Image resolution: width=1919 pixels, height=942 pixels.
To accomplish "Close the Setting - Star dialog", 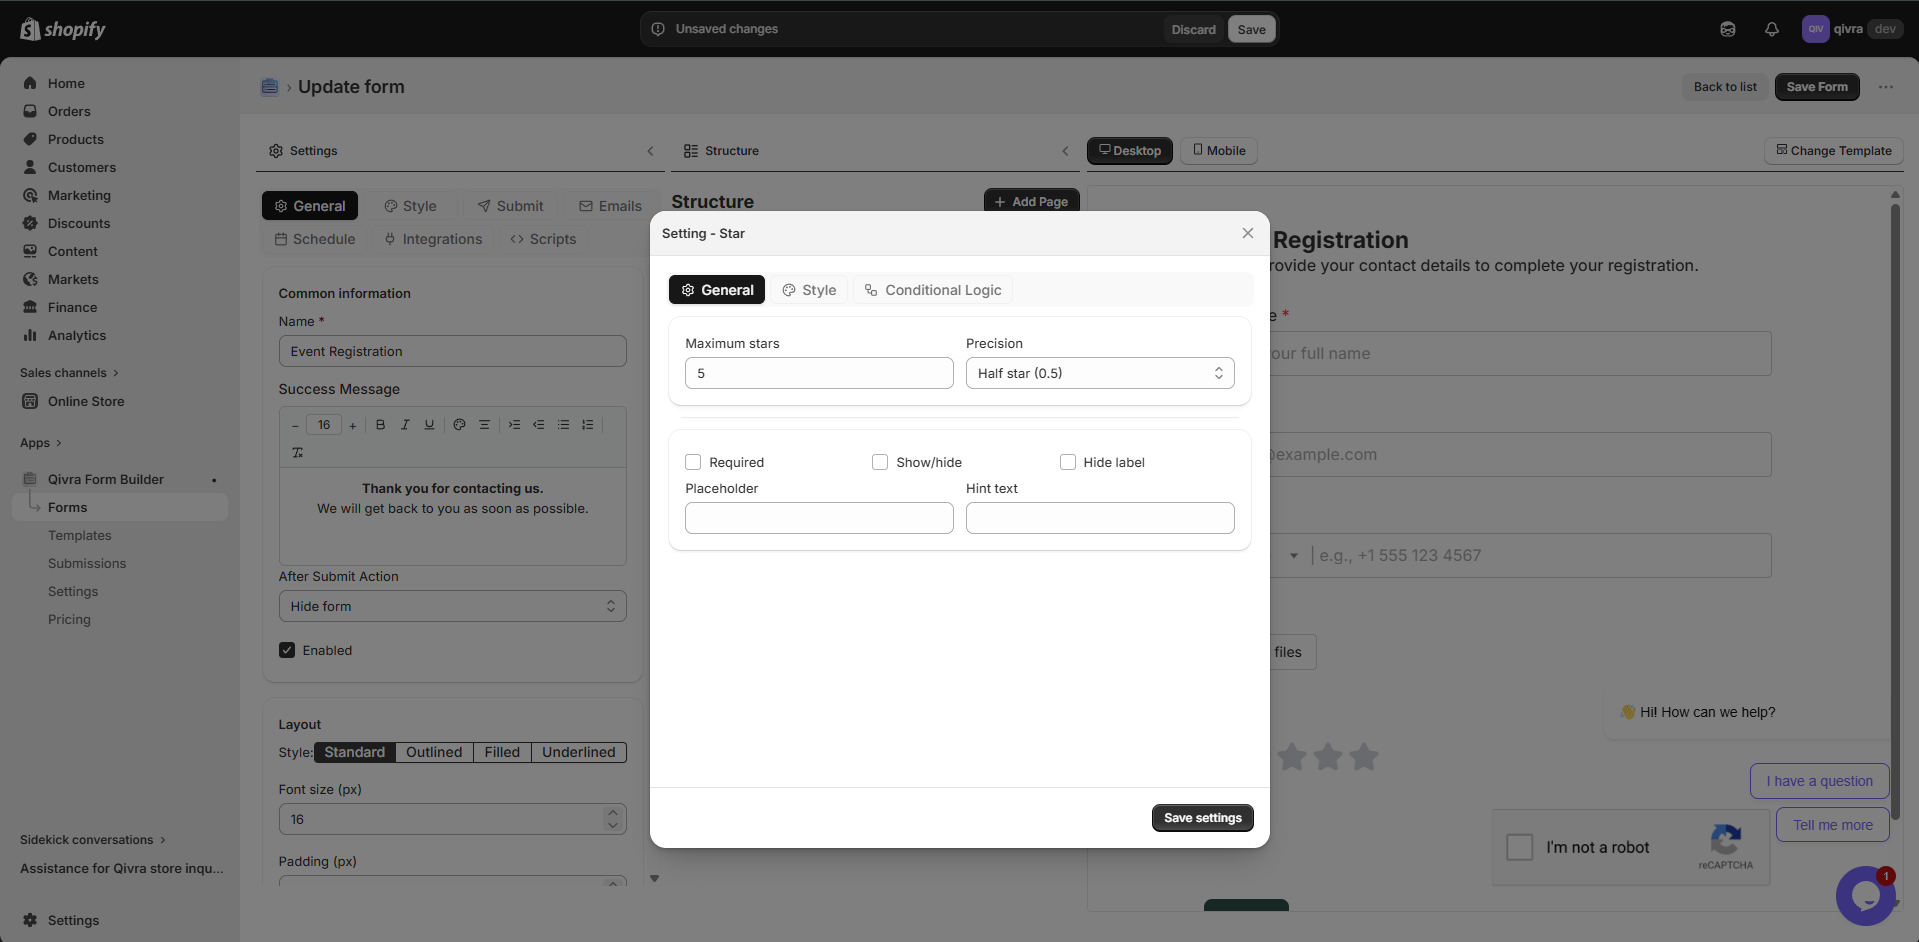I will [1247, 233].
